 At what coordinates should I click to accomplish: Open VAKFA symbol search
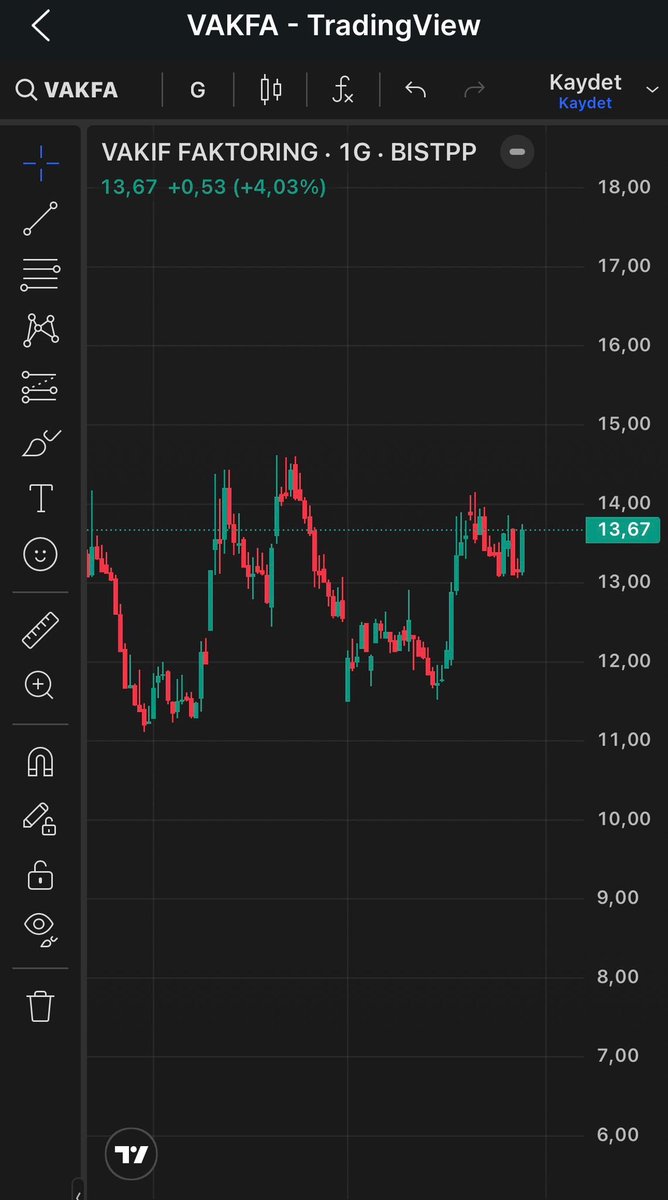tap(67, 90)
